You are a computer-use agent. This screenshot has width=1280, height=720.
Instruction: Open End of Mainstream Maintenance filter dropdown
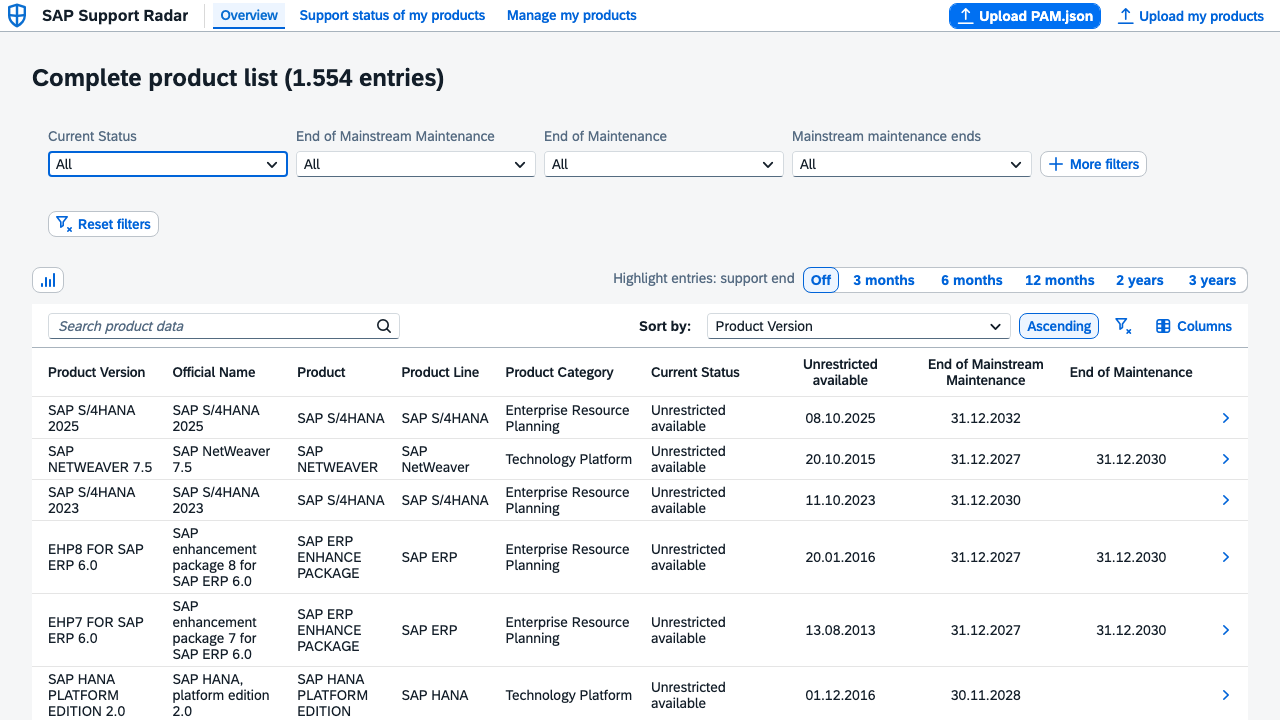point(416,164)
